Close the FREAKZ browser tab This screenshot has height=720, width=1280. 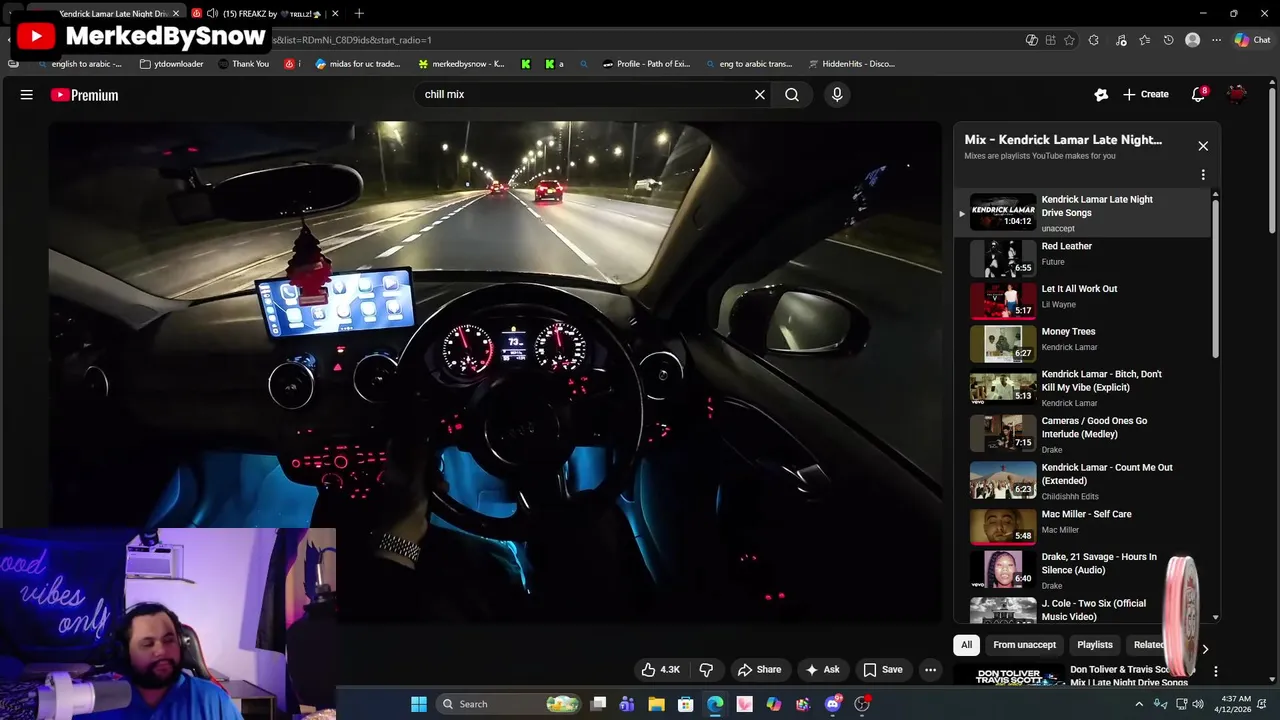[335, 14]
